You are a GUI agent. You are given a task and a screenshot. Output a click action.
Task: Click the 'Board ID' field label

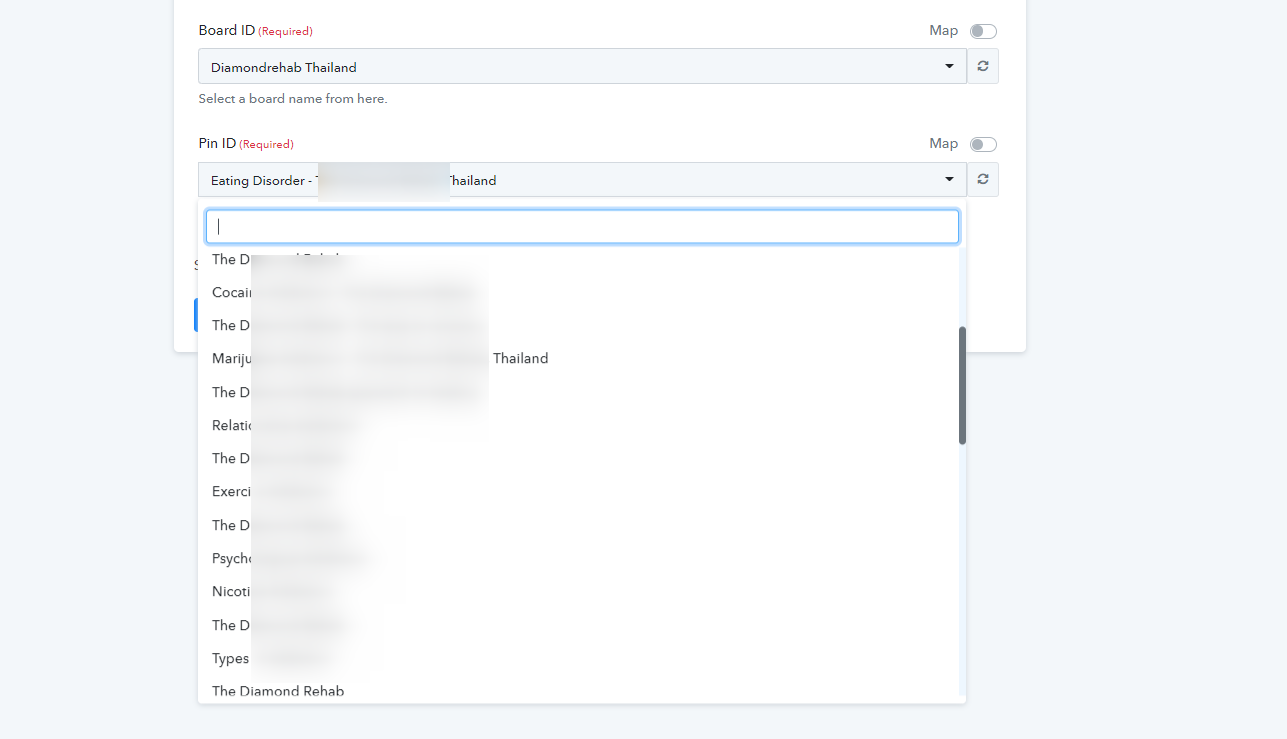point(226,31)
